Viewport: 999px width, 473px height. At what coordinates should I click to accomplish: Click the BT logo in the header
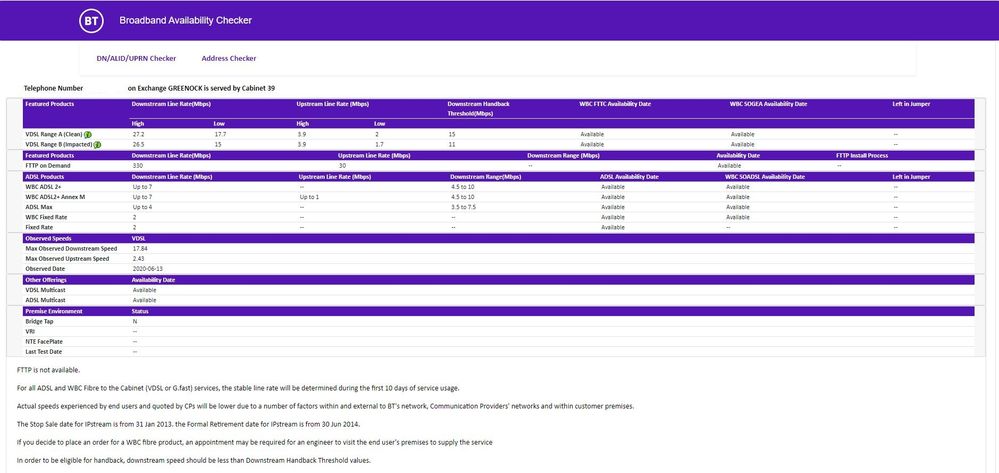(x=91, y=20)
